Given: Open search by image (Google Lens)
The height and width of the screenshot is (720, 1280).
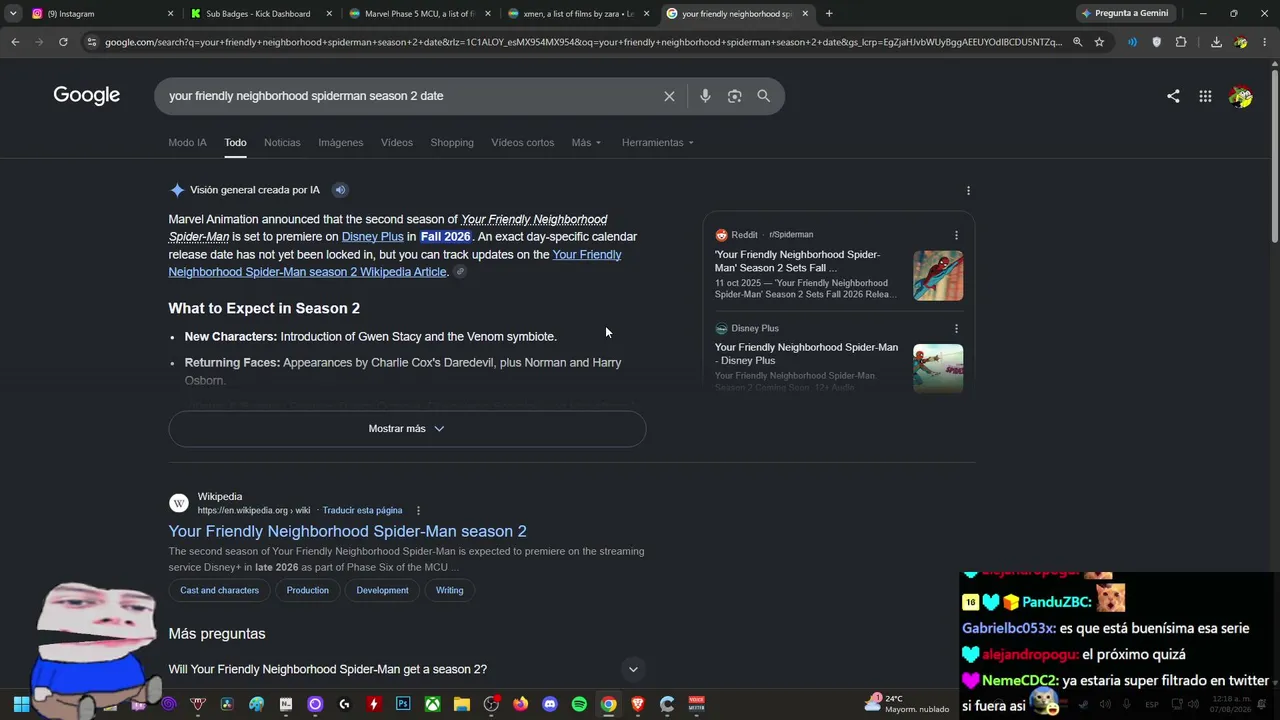Looking at the screenshot, I should tap(734, 96).
